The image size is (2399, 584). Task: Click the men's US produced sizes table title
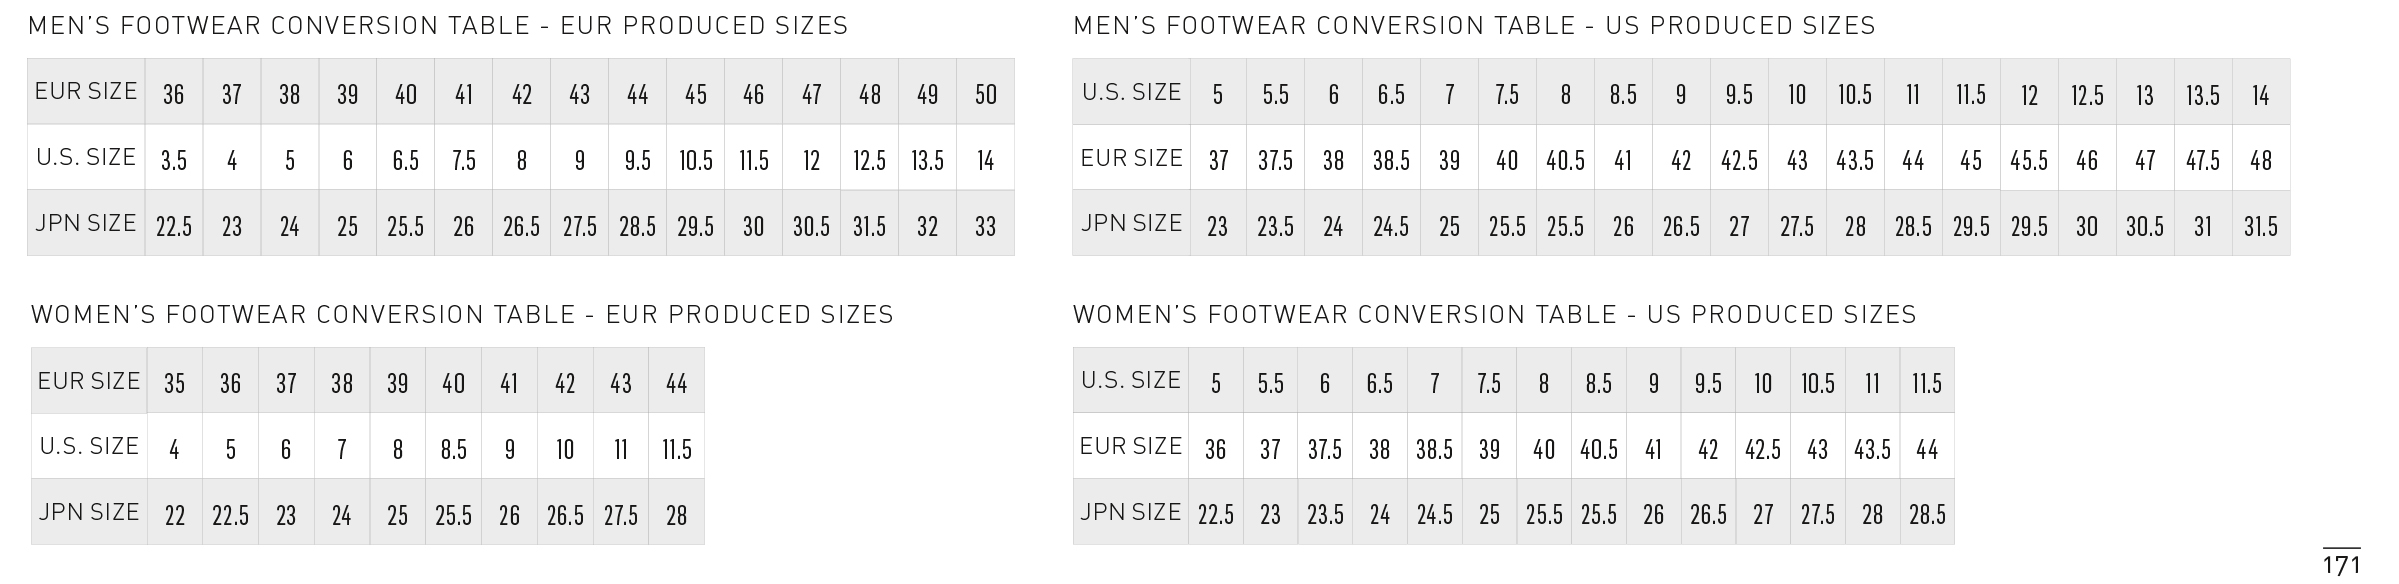pos(1474,26)
